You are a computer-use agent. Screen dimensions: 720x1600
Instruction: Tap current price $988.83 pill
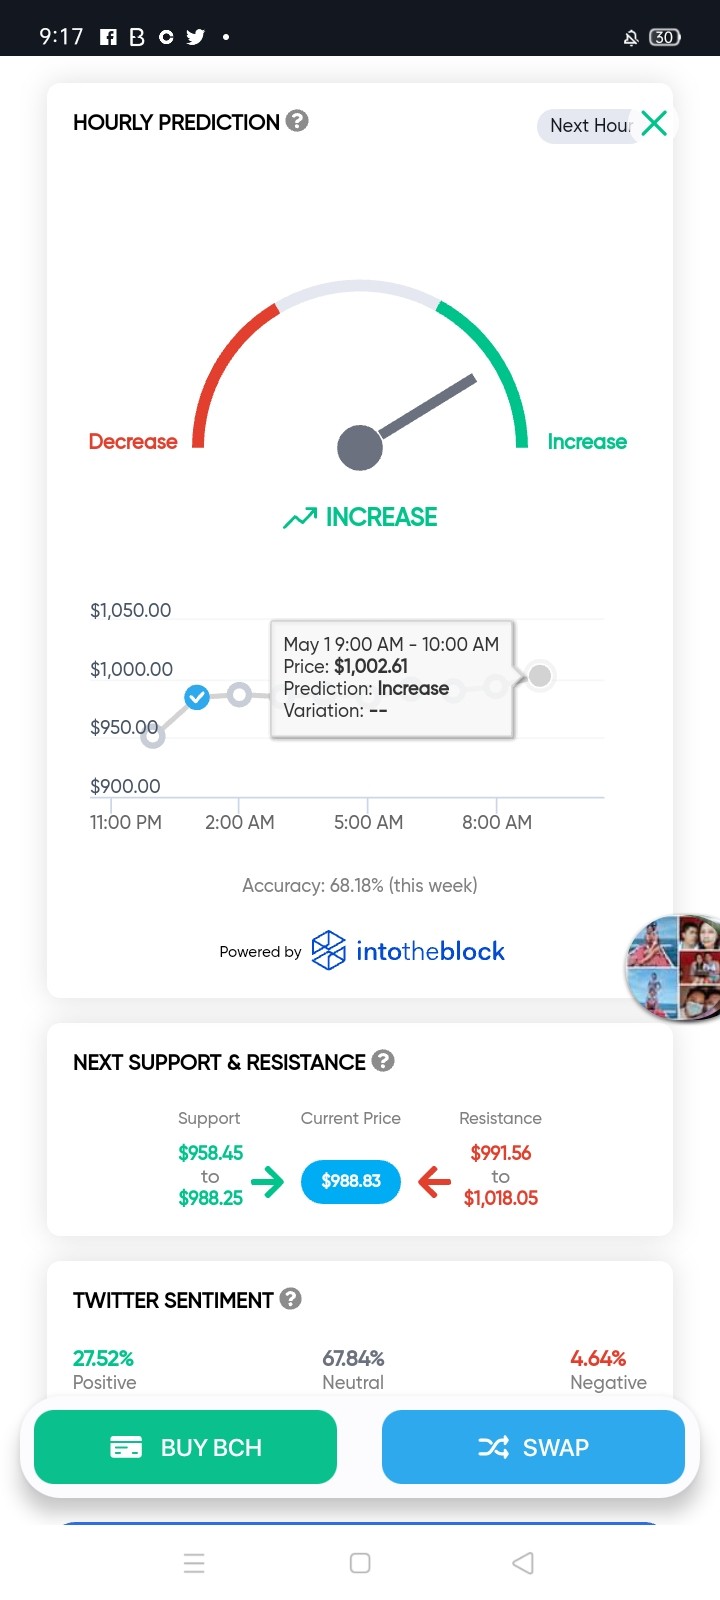point(351,1181)
